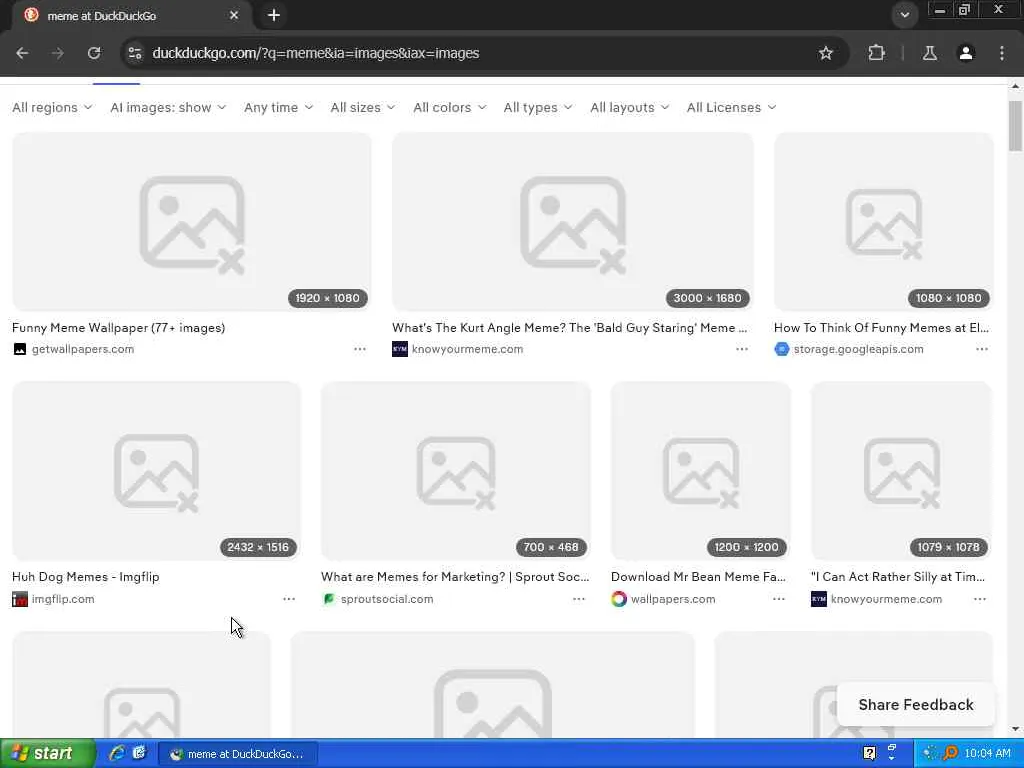
Task: Expand the All layouts filter
Action: pyautogui.click(x=630, y=107)
